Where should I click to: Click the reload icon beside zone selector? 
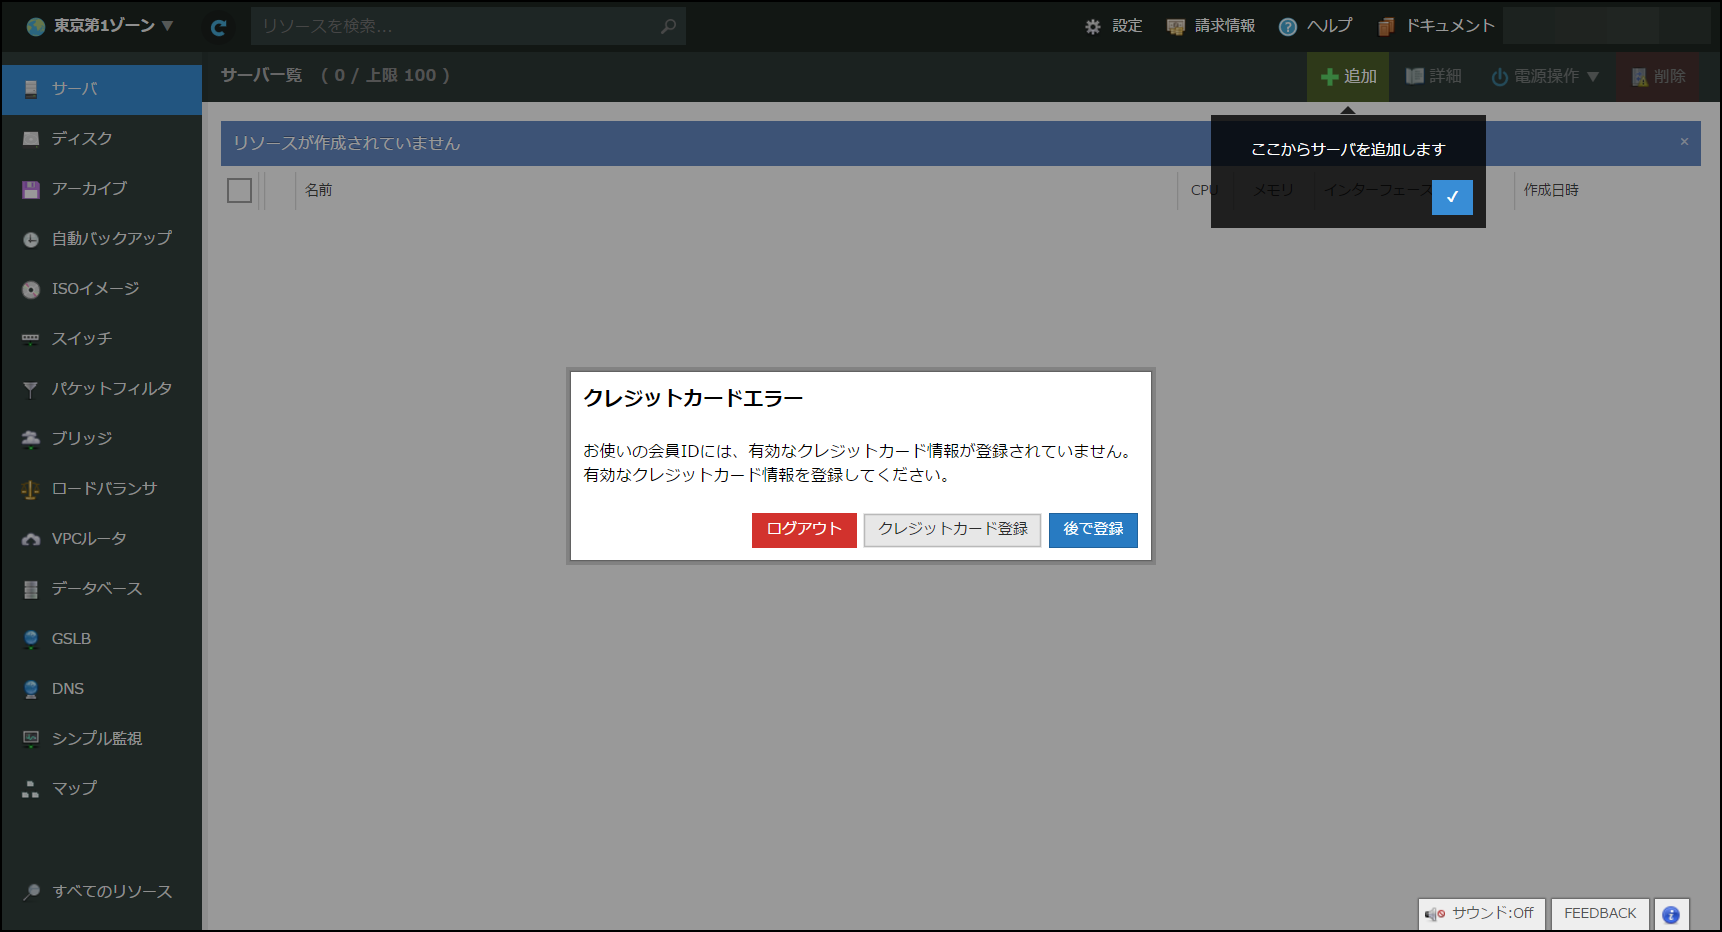(x=219, y=28)
